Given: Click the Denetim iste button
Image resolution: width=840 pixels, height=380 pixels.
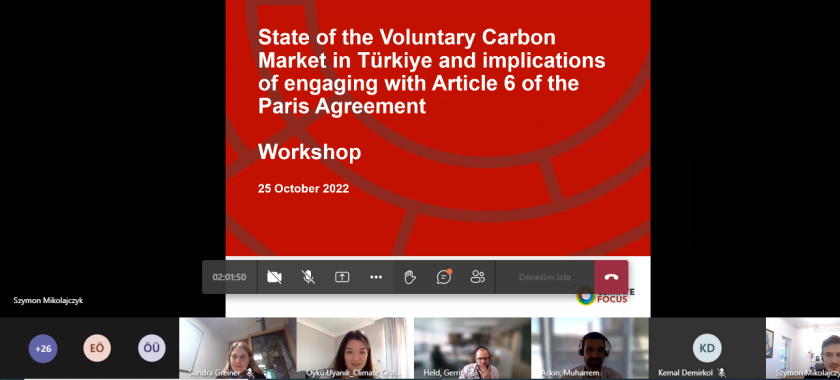Looking at the screenshot, I should [545, 277].
